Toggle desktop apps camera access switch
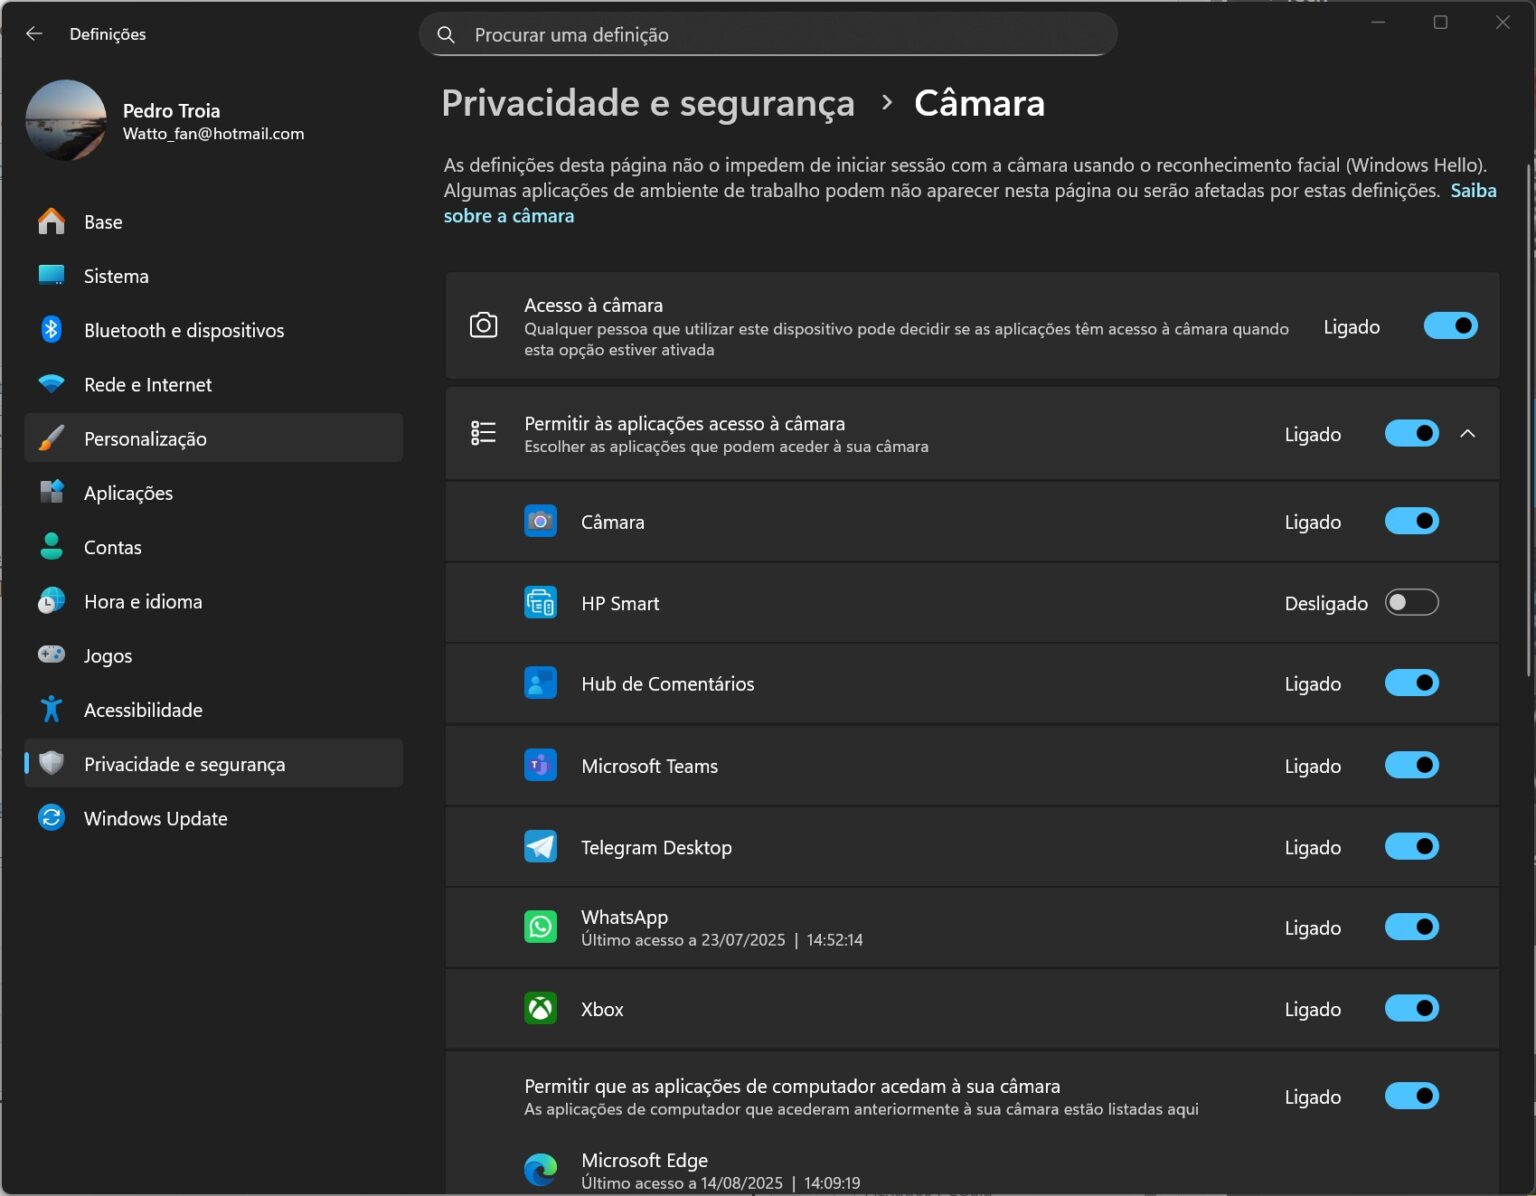The image size is (1536, 1196). click(x=1412, y=1096)
